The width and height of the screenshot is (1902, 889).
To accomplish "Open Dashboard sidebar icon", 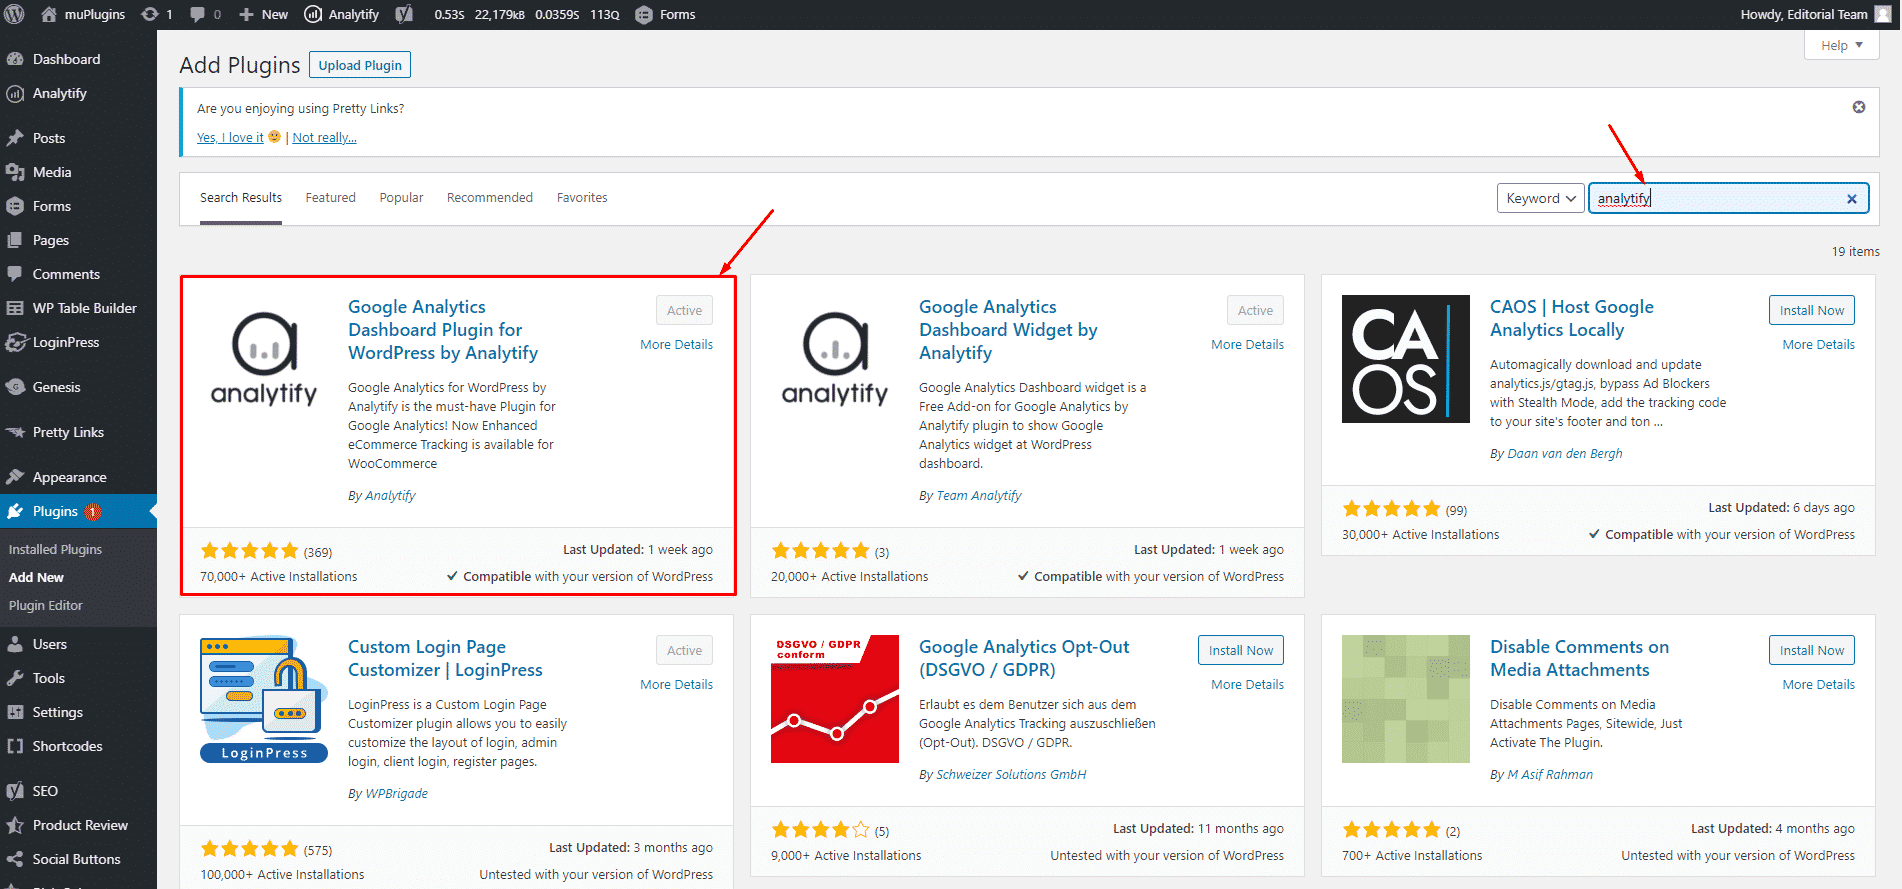I will click(15, 59).
